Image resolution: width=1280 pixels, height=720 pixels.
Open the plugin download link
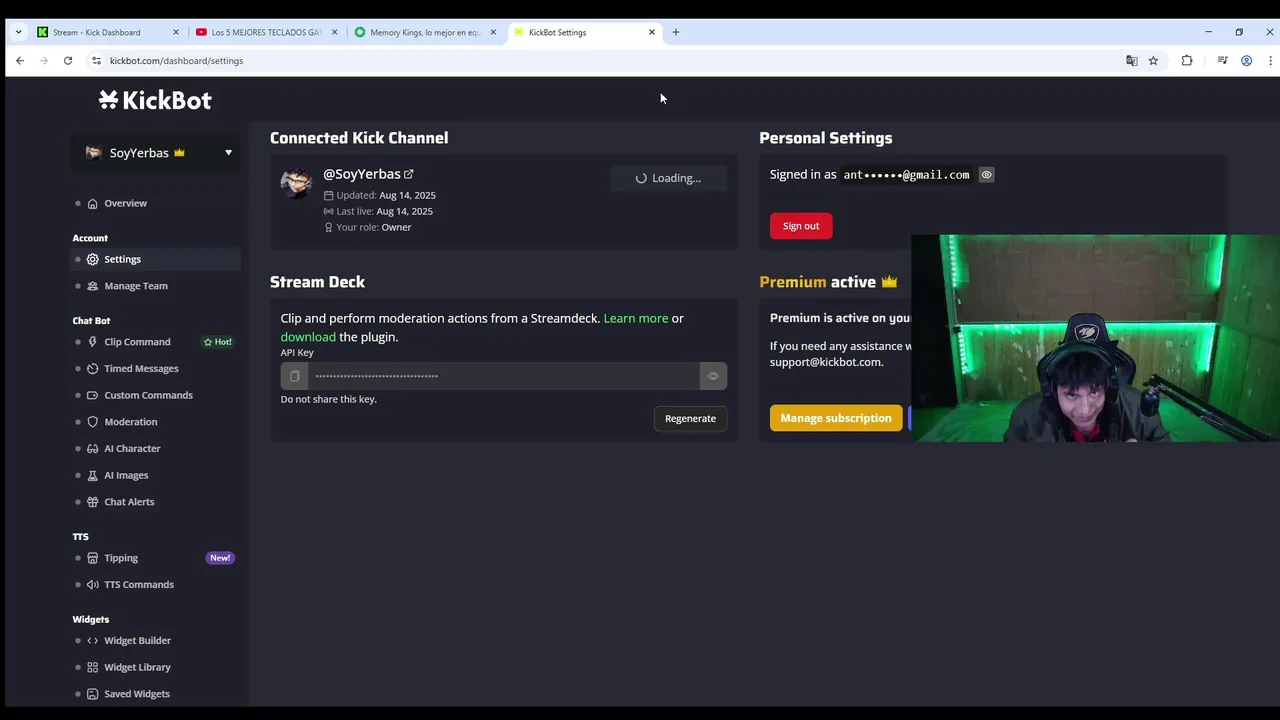pyautogui.click(x=308, y=337)
